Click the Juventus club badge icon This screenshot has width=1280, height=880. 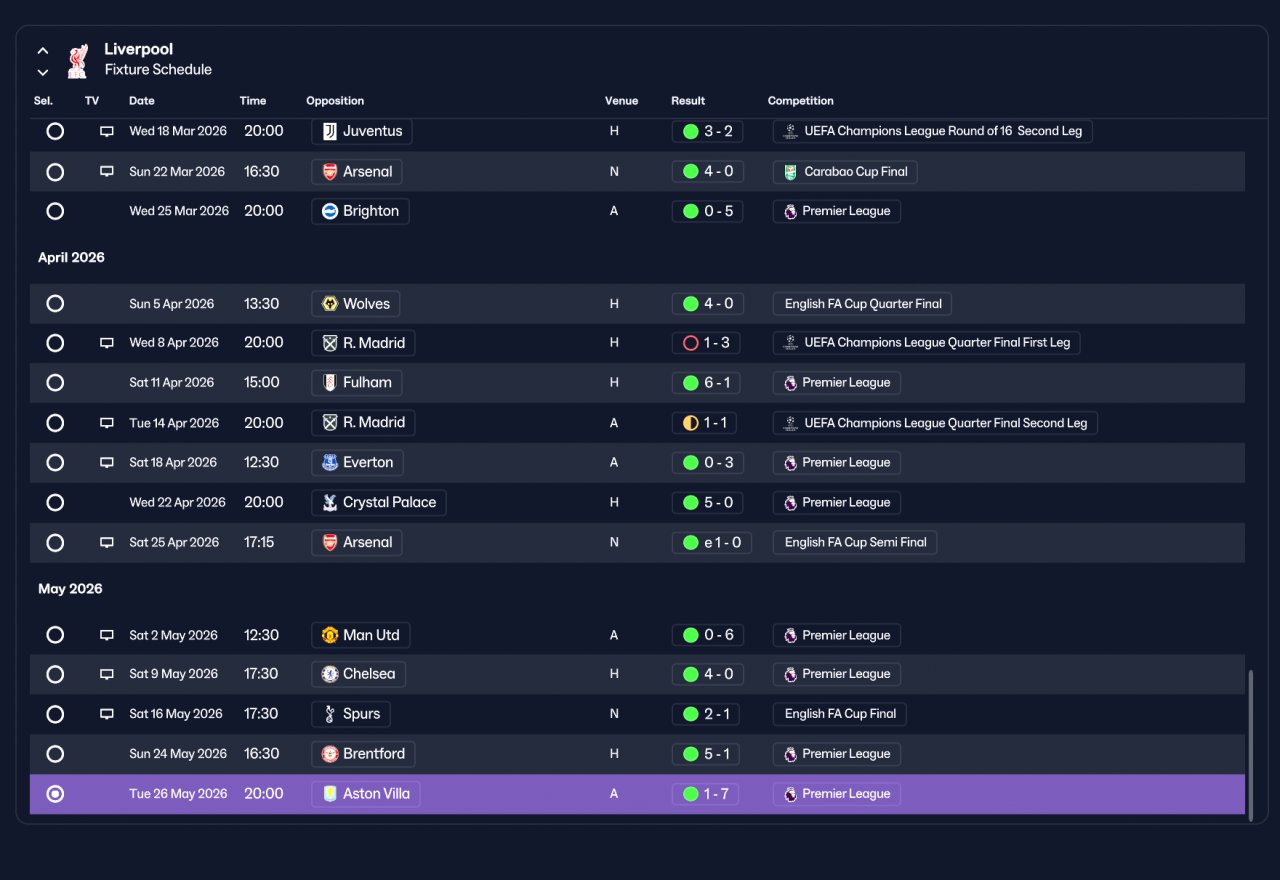tap(330, 131)
